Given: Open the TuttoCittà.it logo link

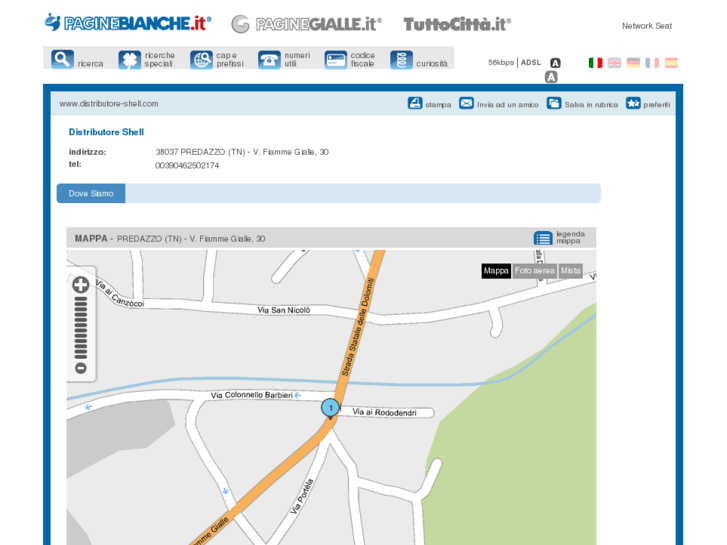Looking at the screenshot, I should (457, 24).
